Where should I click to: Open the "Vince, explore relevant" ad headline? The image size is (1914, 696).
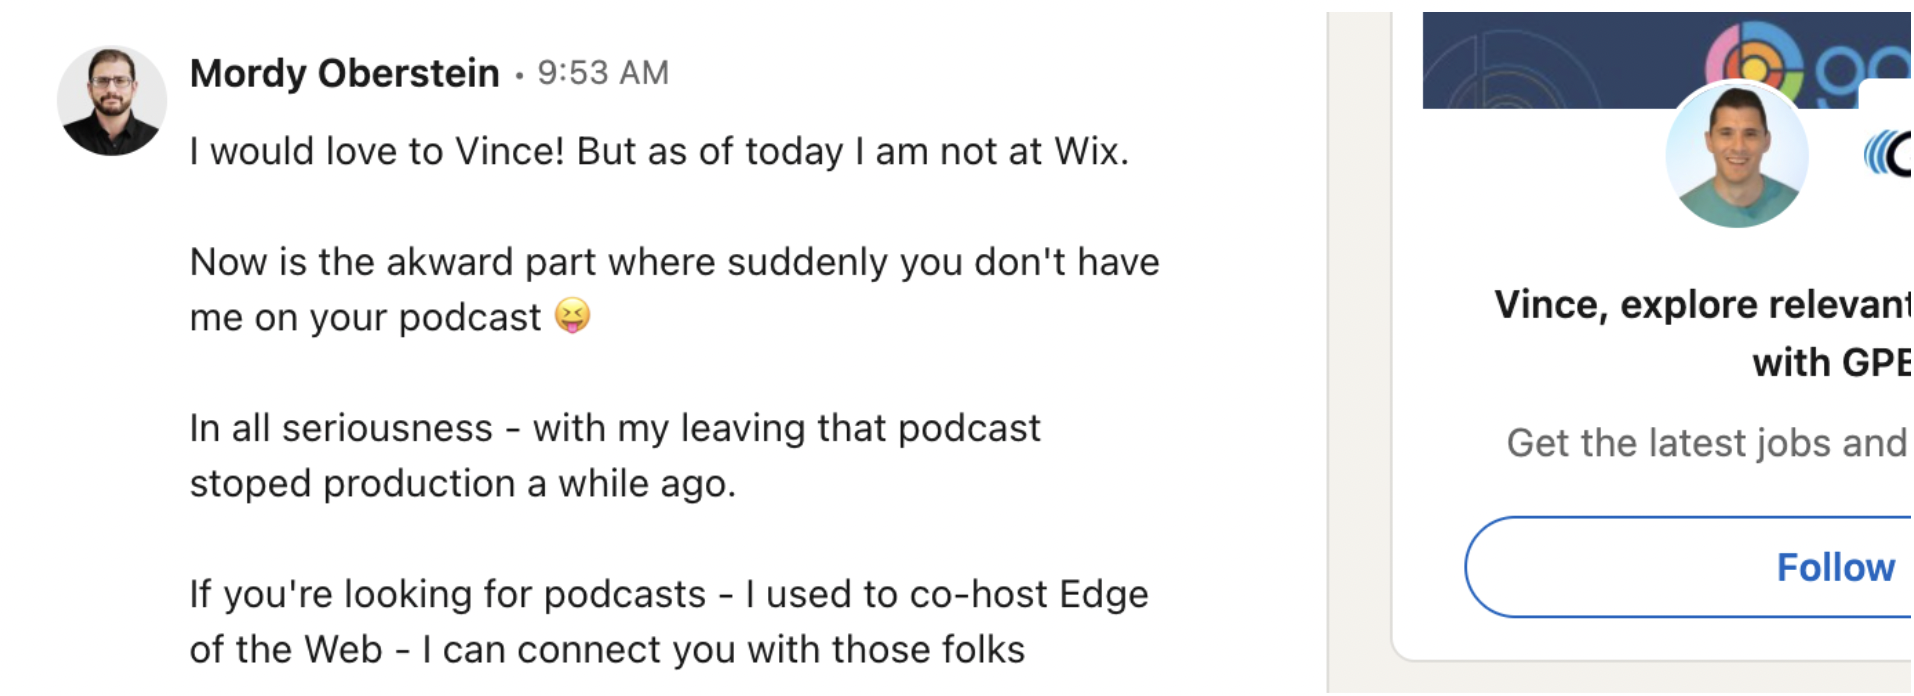tap(1701, 304)
